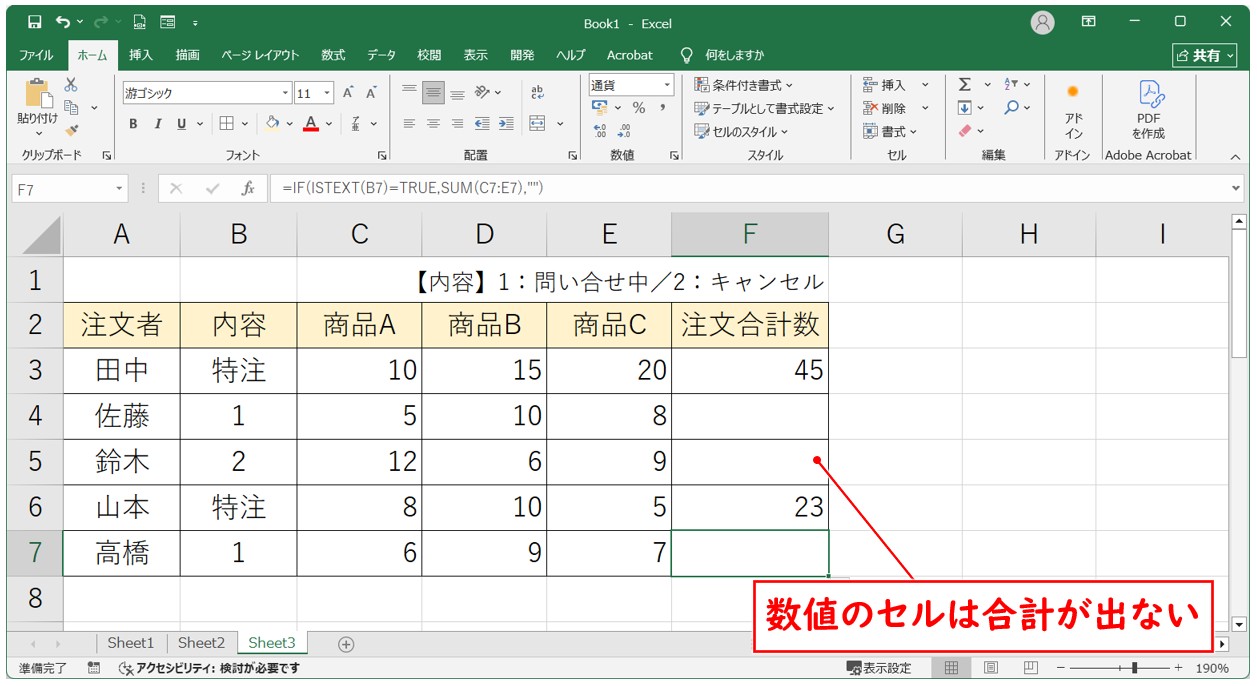Switch to page layout view in status bar
Viewport: 1257px width, 686px height.
(x=990, y=668)
